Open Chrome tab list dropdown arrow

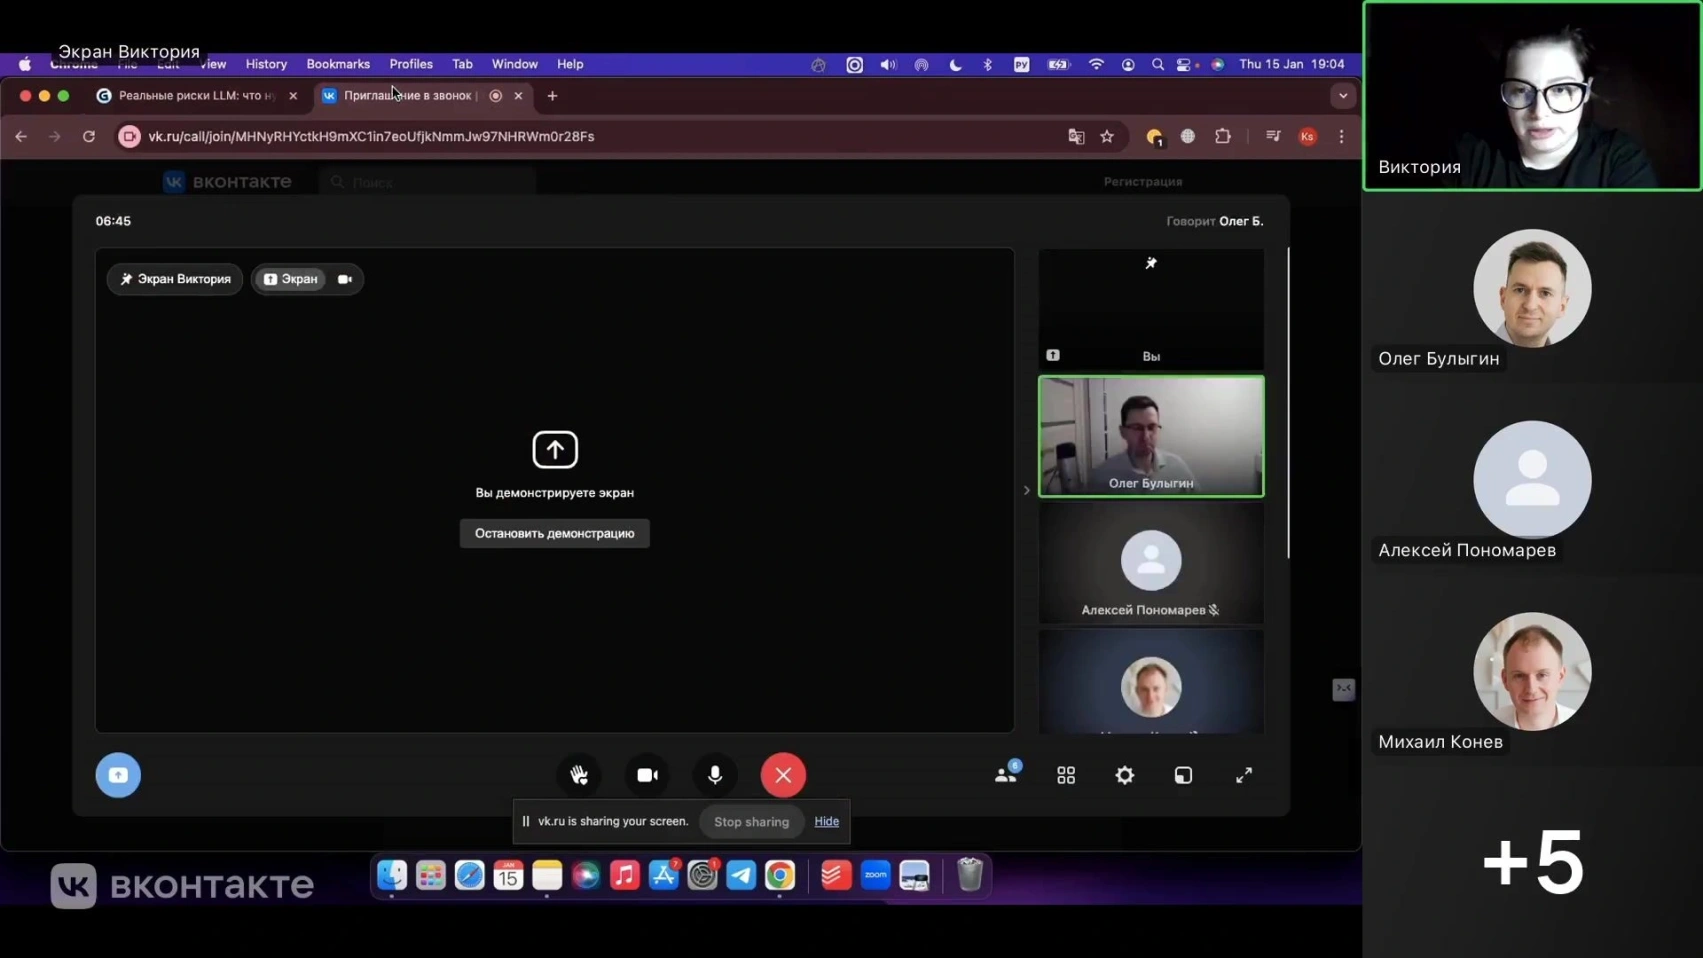(1343, 96)
